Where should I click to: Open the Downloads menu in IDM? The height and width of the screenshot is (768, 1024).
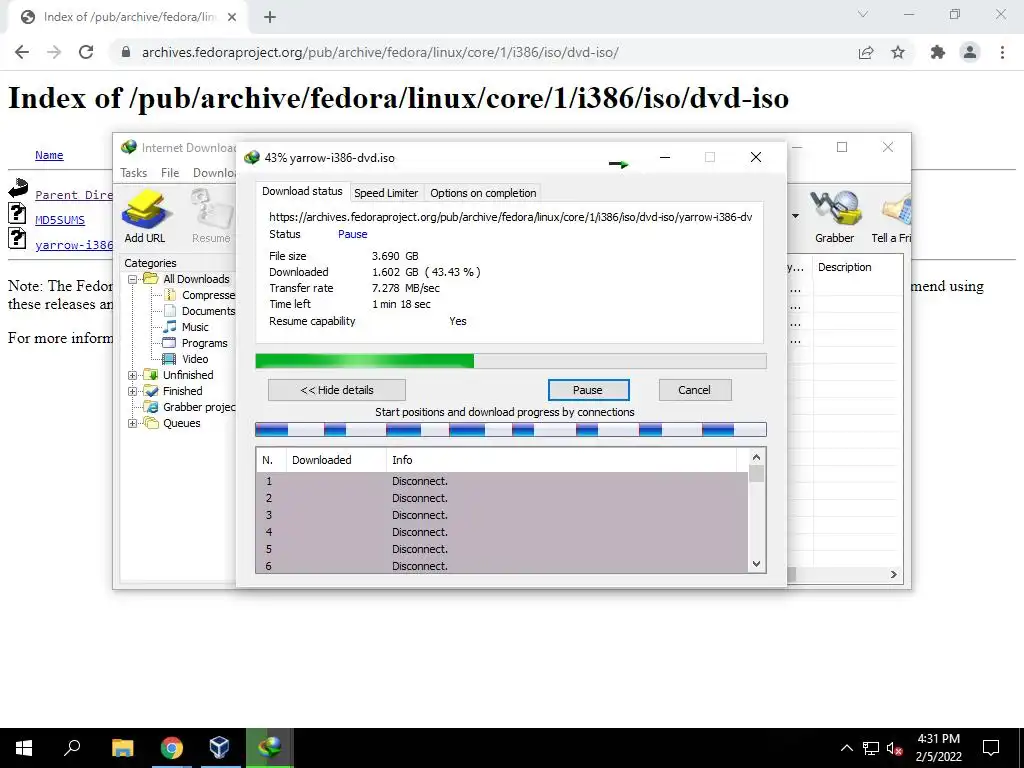tap(214, 173)
